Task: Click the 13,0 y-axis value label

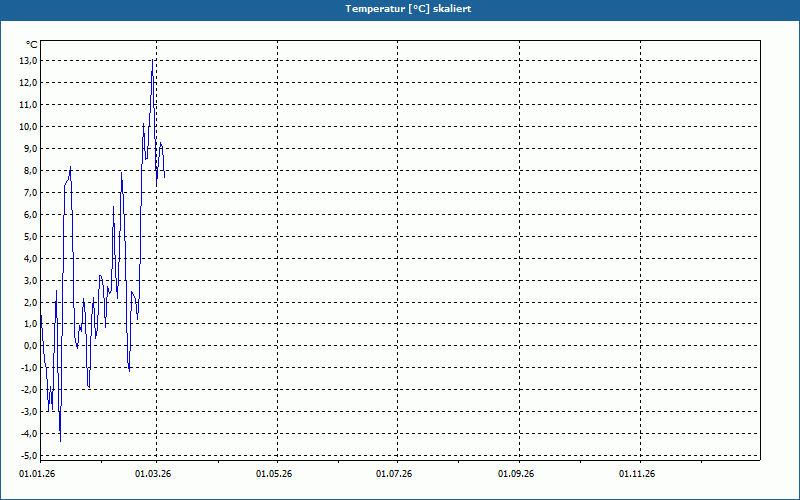Action: click(28, 61)
